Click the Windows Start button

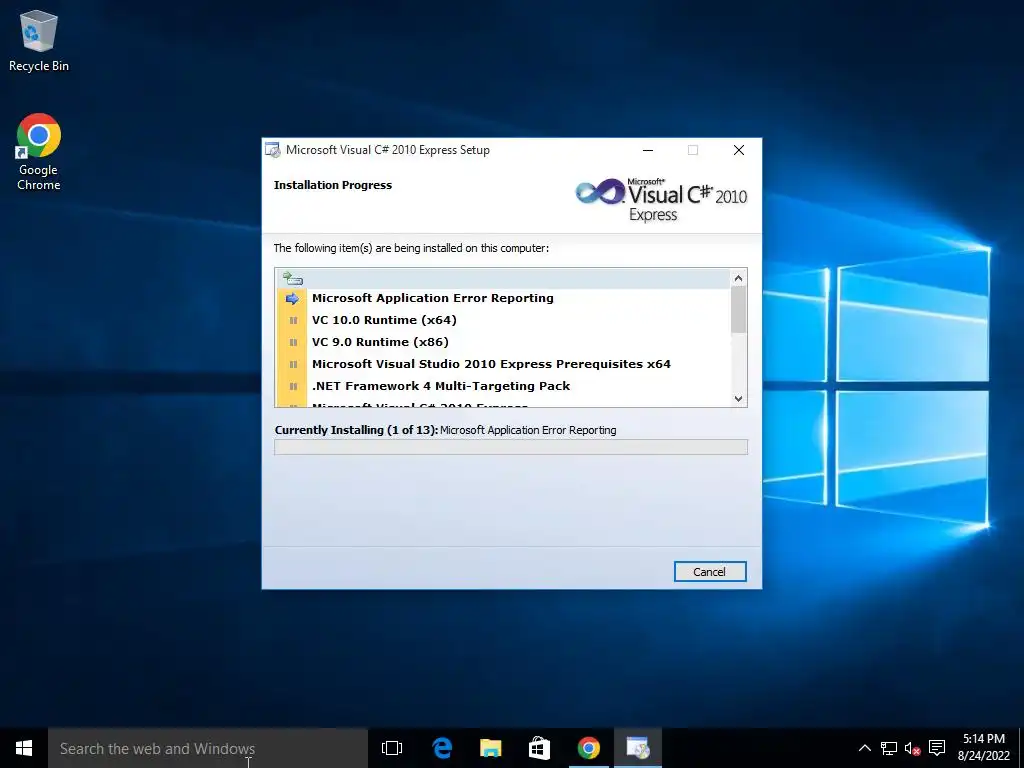[24, 748]
